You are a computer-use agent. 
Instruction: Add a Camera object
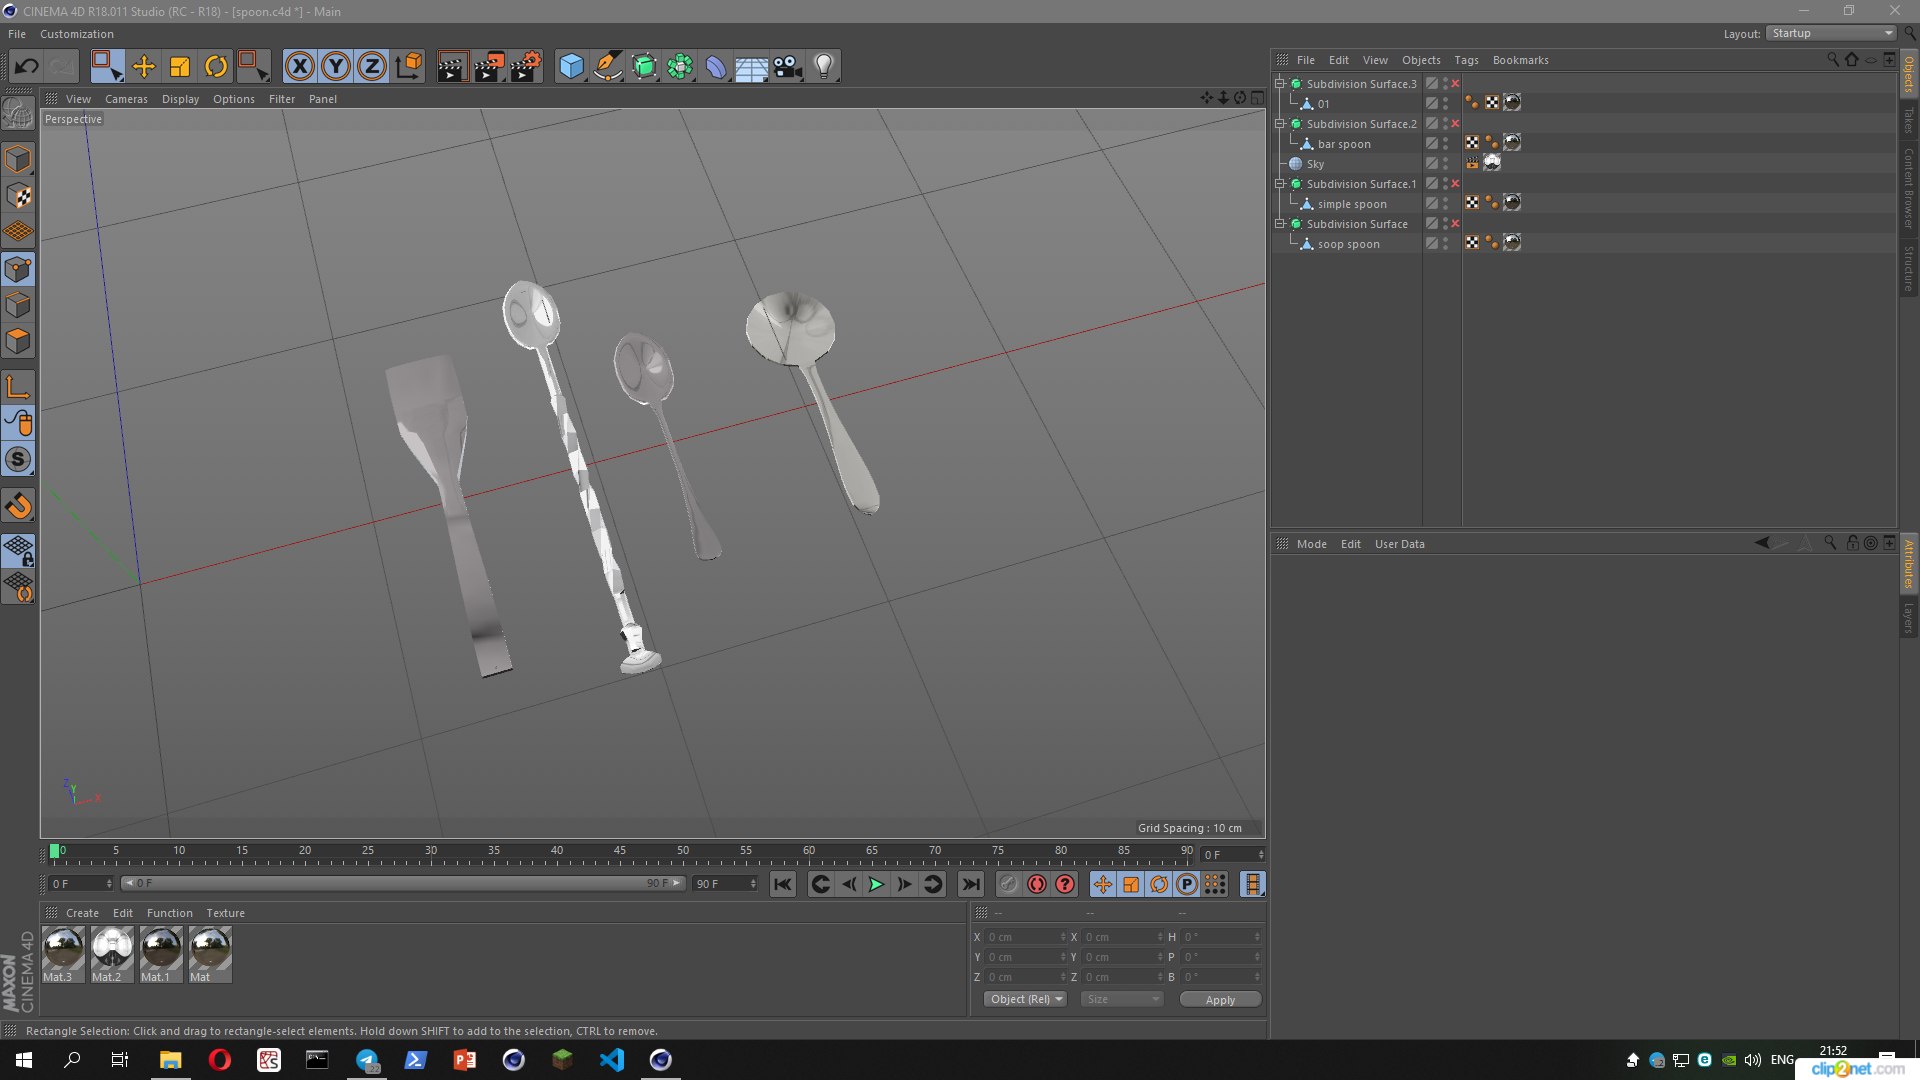point(788,67)
